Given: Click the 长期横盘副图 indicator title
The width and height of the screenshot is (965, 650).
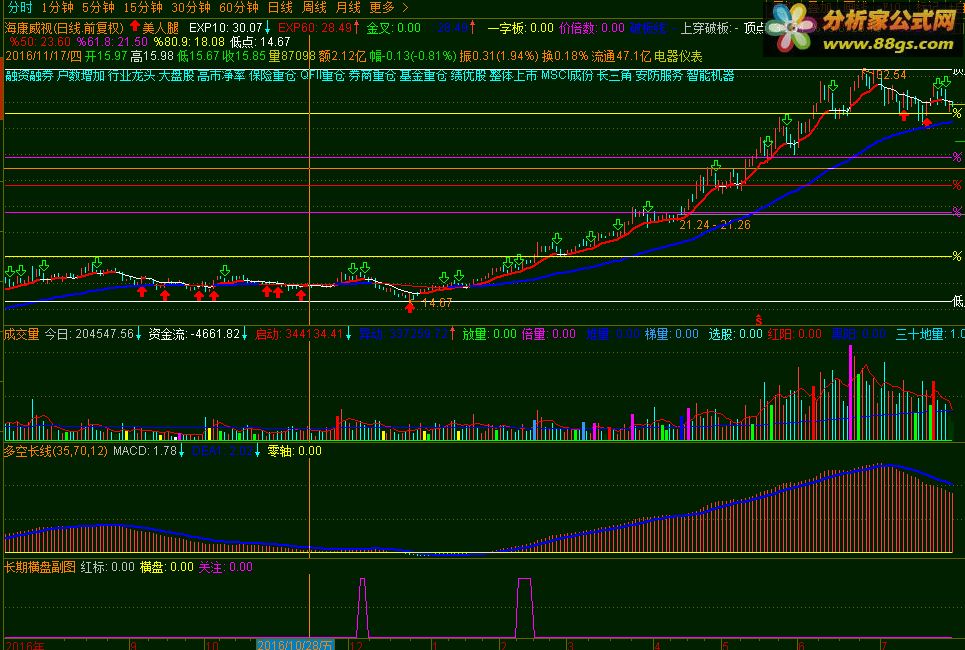Looking at the screenshot, I should 40,567.
